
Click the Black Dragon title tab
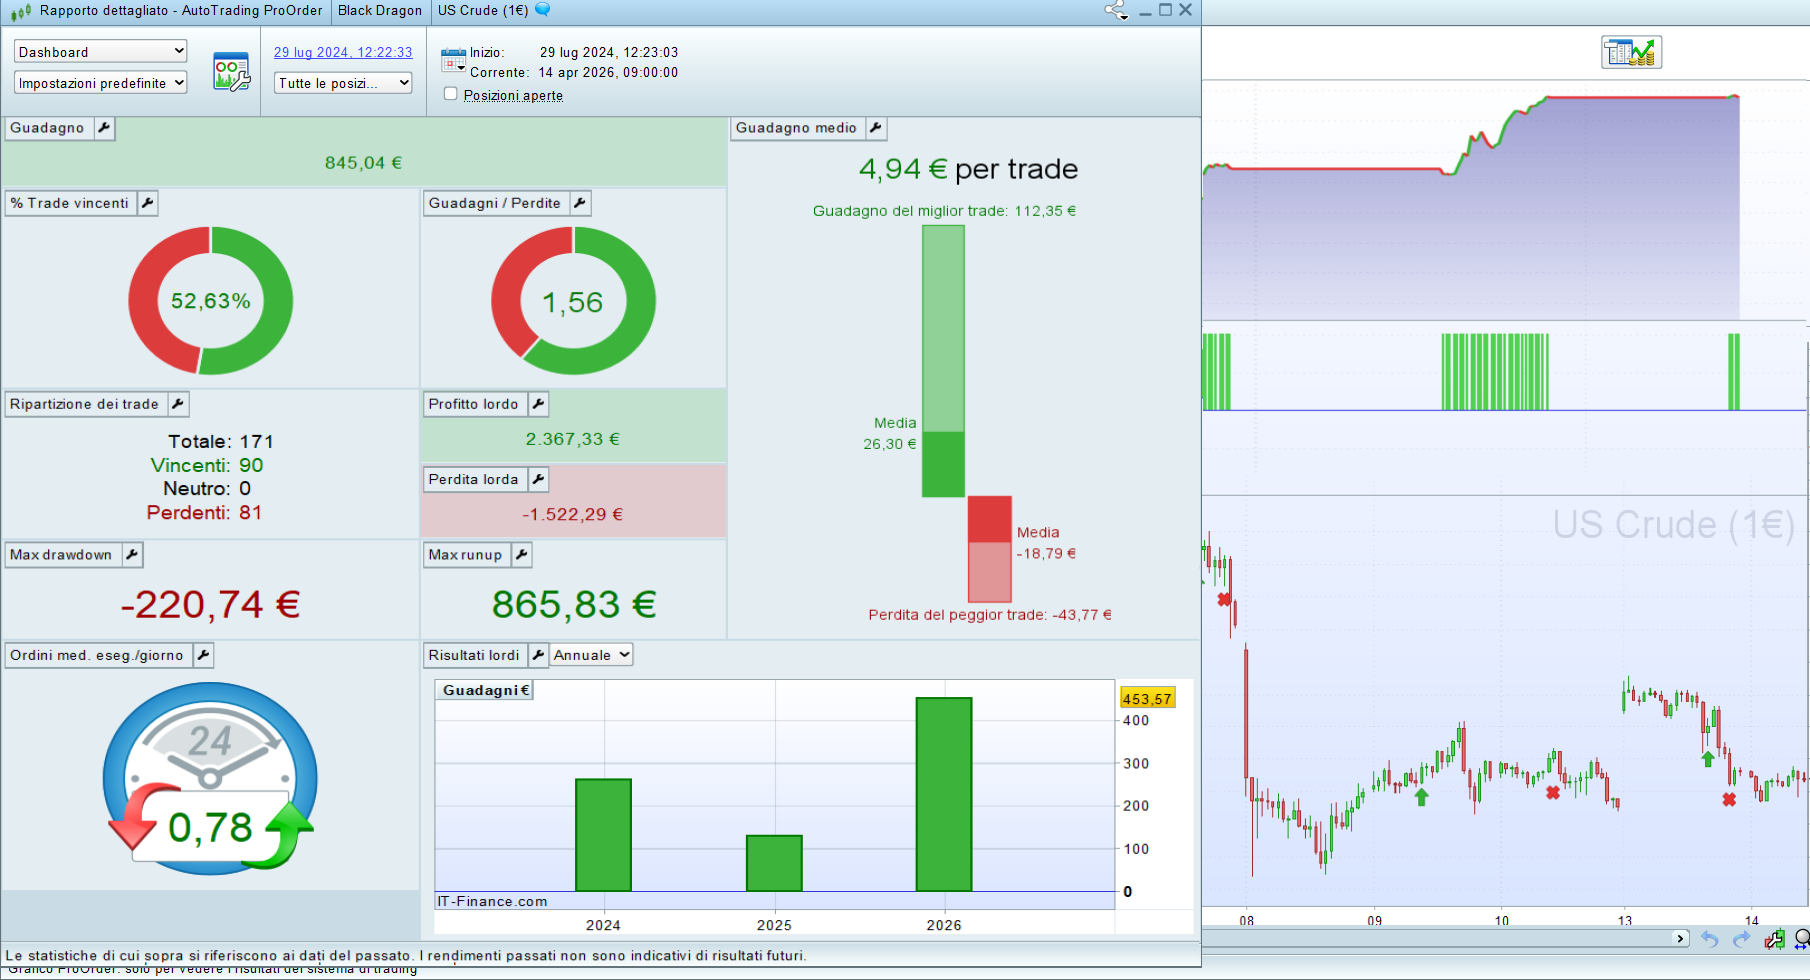tap(379, 10)
